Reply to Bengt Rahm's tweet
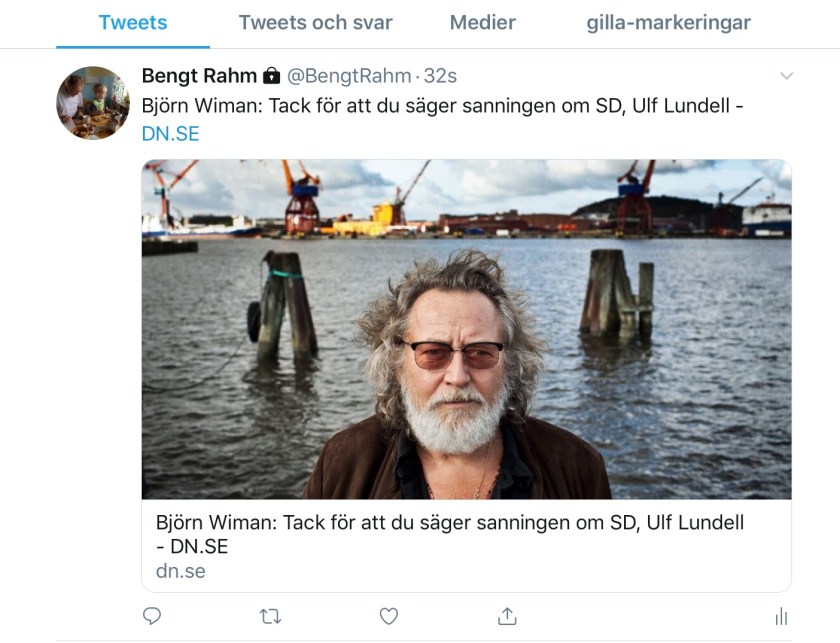This screenshot has width=840, height=643. coord(152,616)
